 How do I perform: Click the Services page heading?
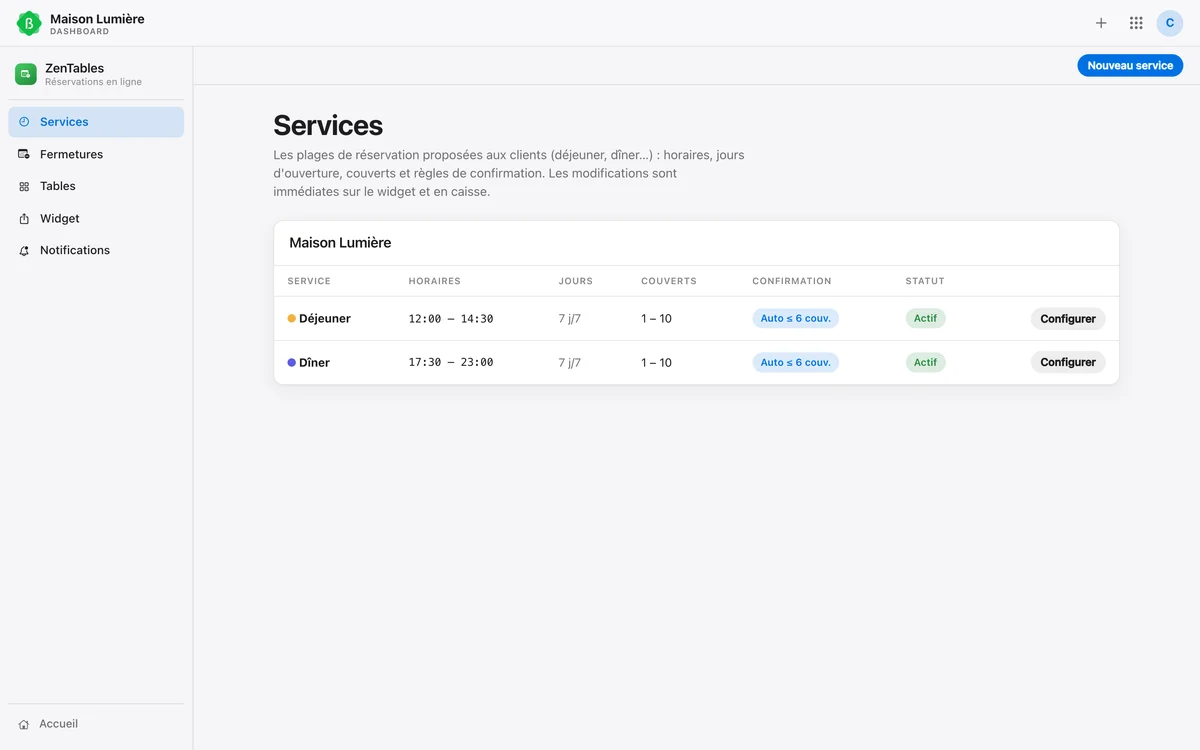(x=328, y=125)
